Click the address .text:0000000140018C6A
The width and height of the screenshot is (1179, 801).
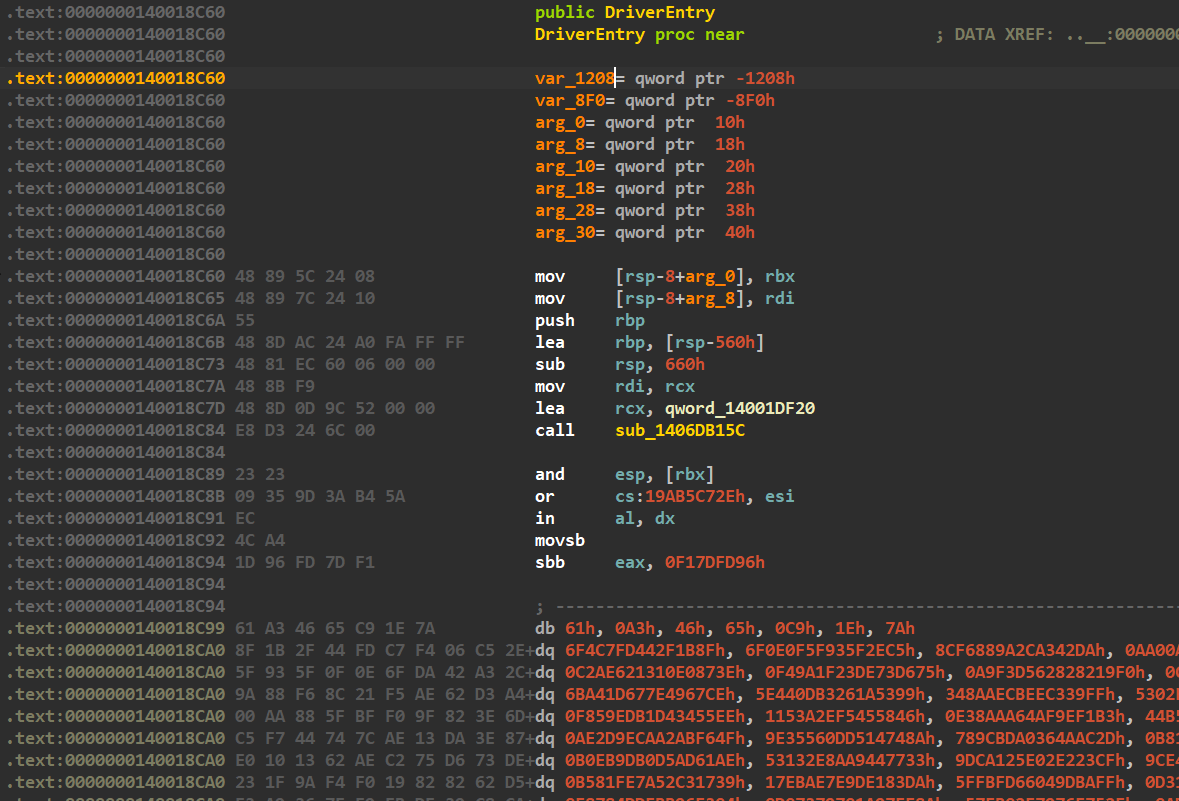[x=115, y=320]
